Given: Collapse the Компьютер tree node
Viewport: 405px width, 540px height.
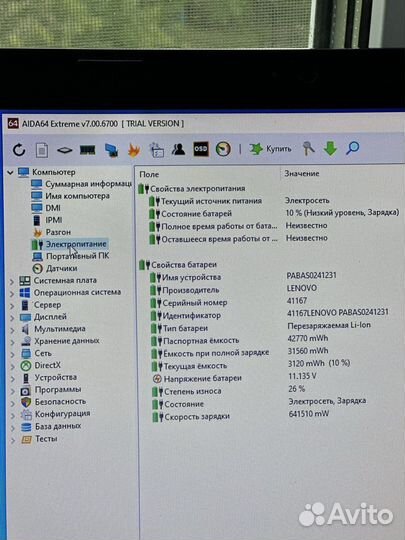Looking at the screenshot, I should click(x=10, y=172).
